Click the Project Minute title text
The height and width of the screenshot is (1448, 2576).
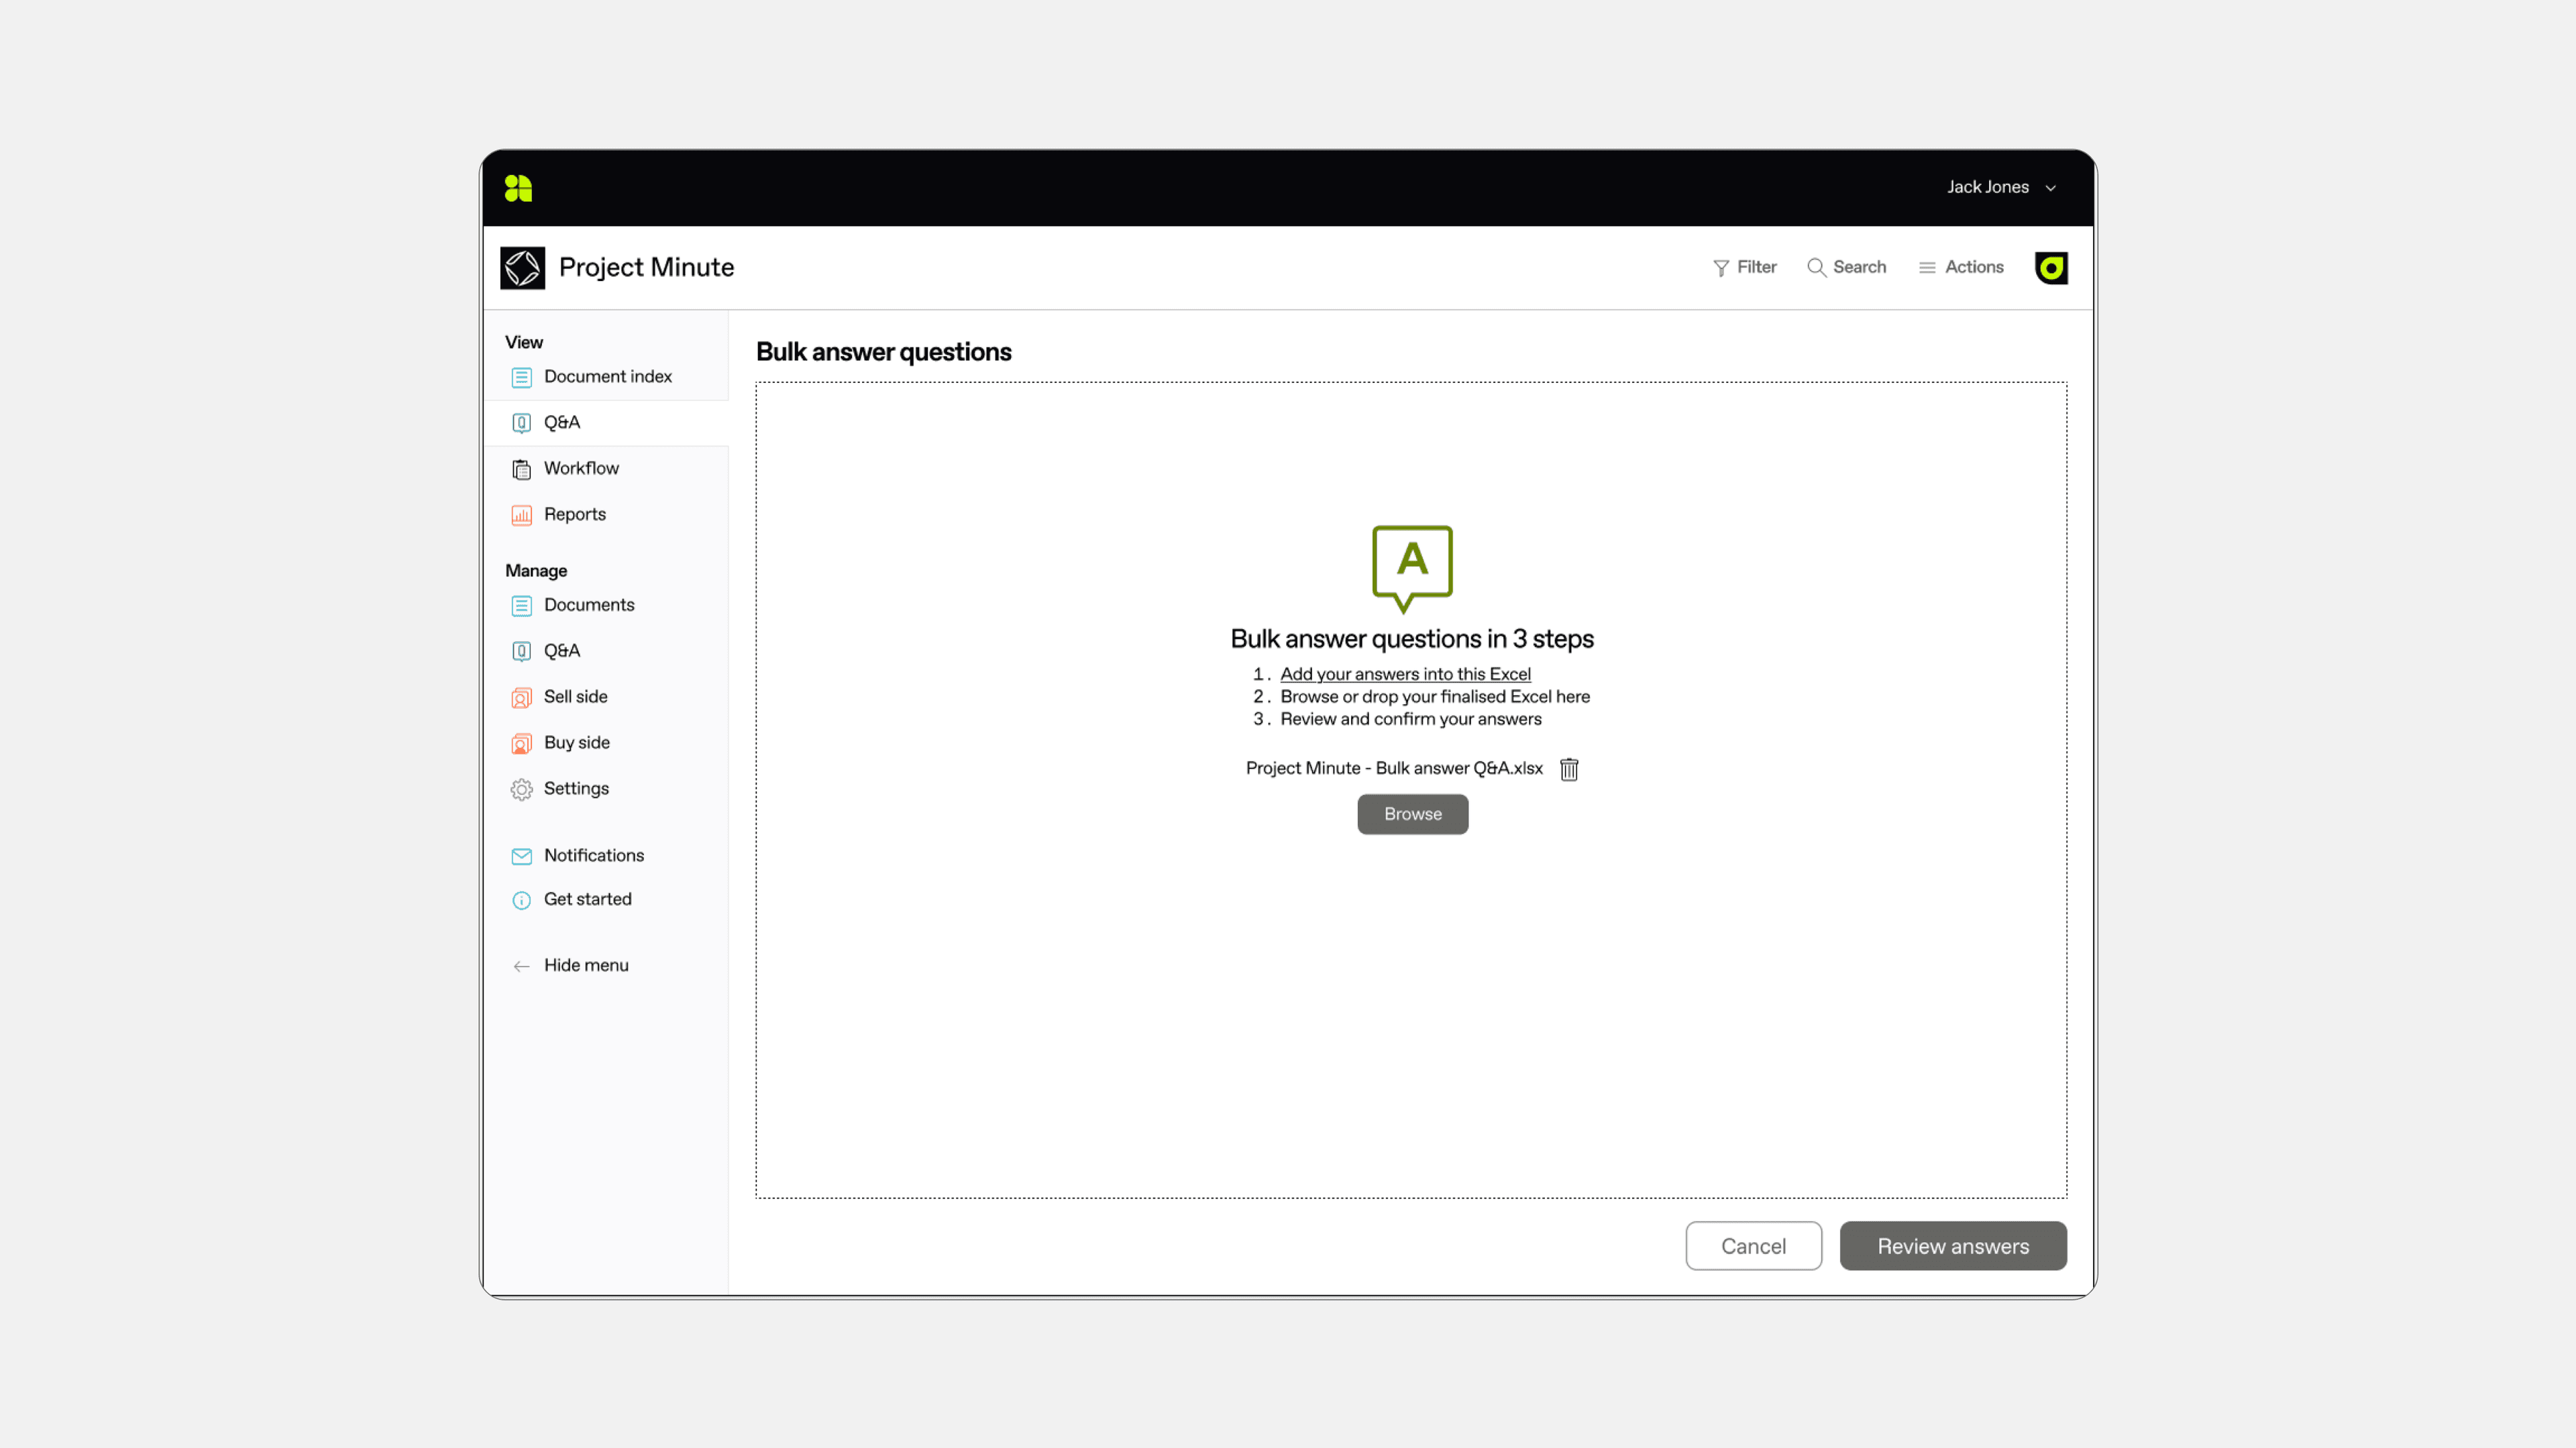(x=646, y=268)
